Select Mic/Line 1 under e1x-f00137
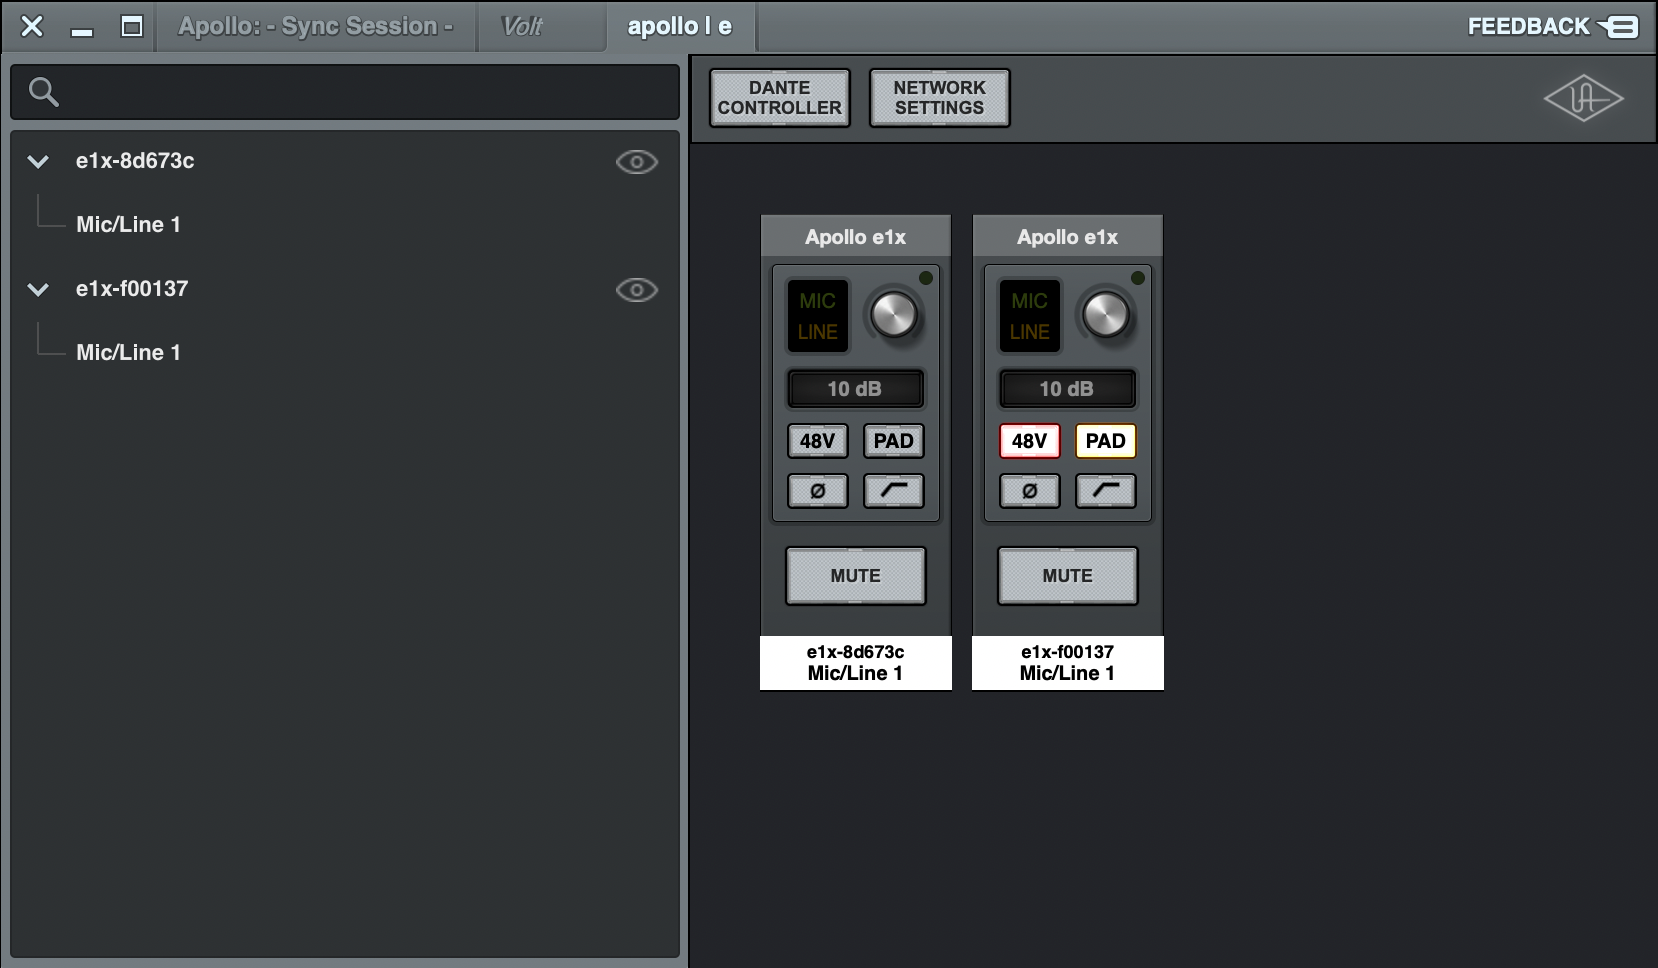1658x968 pixels. pyautogui.click(x=128, y=352)
